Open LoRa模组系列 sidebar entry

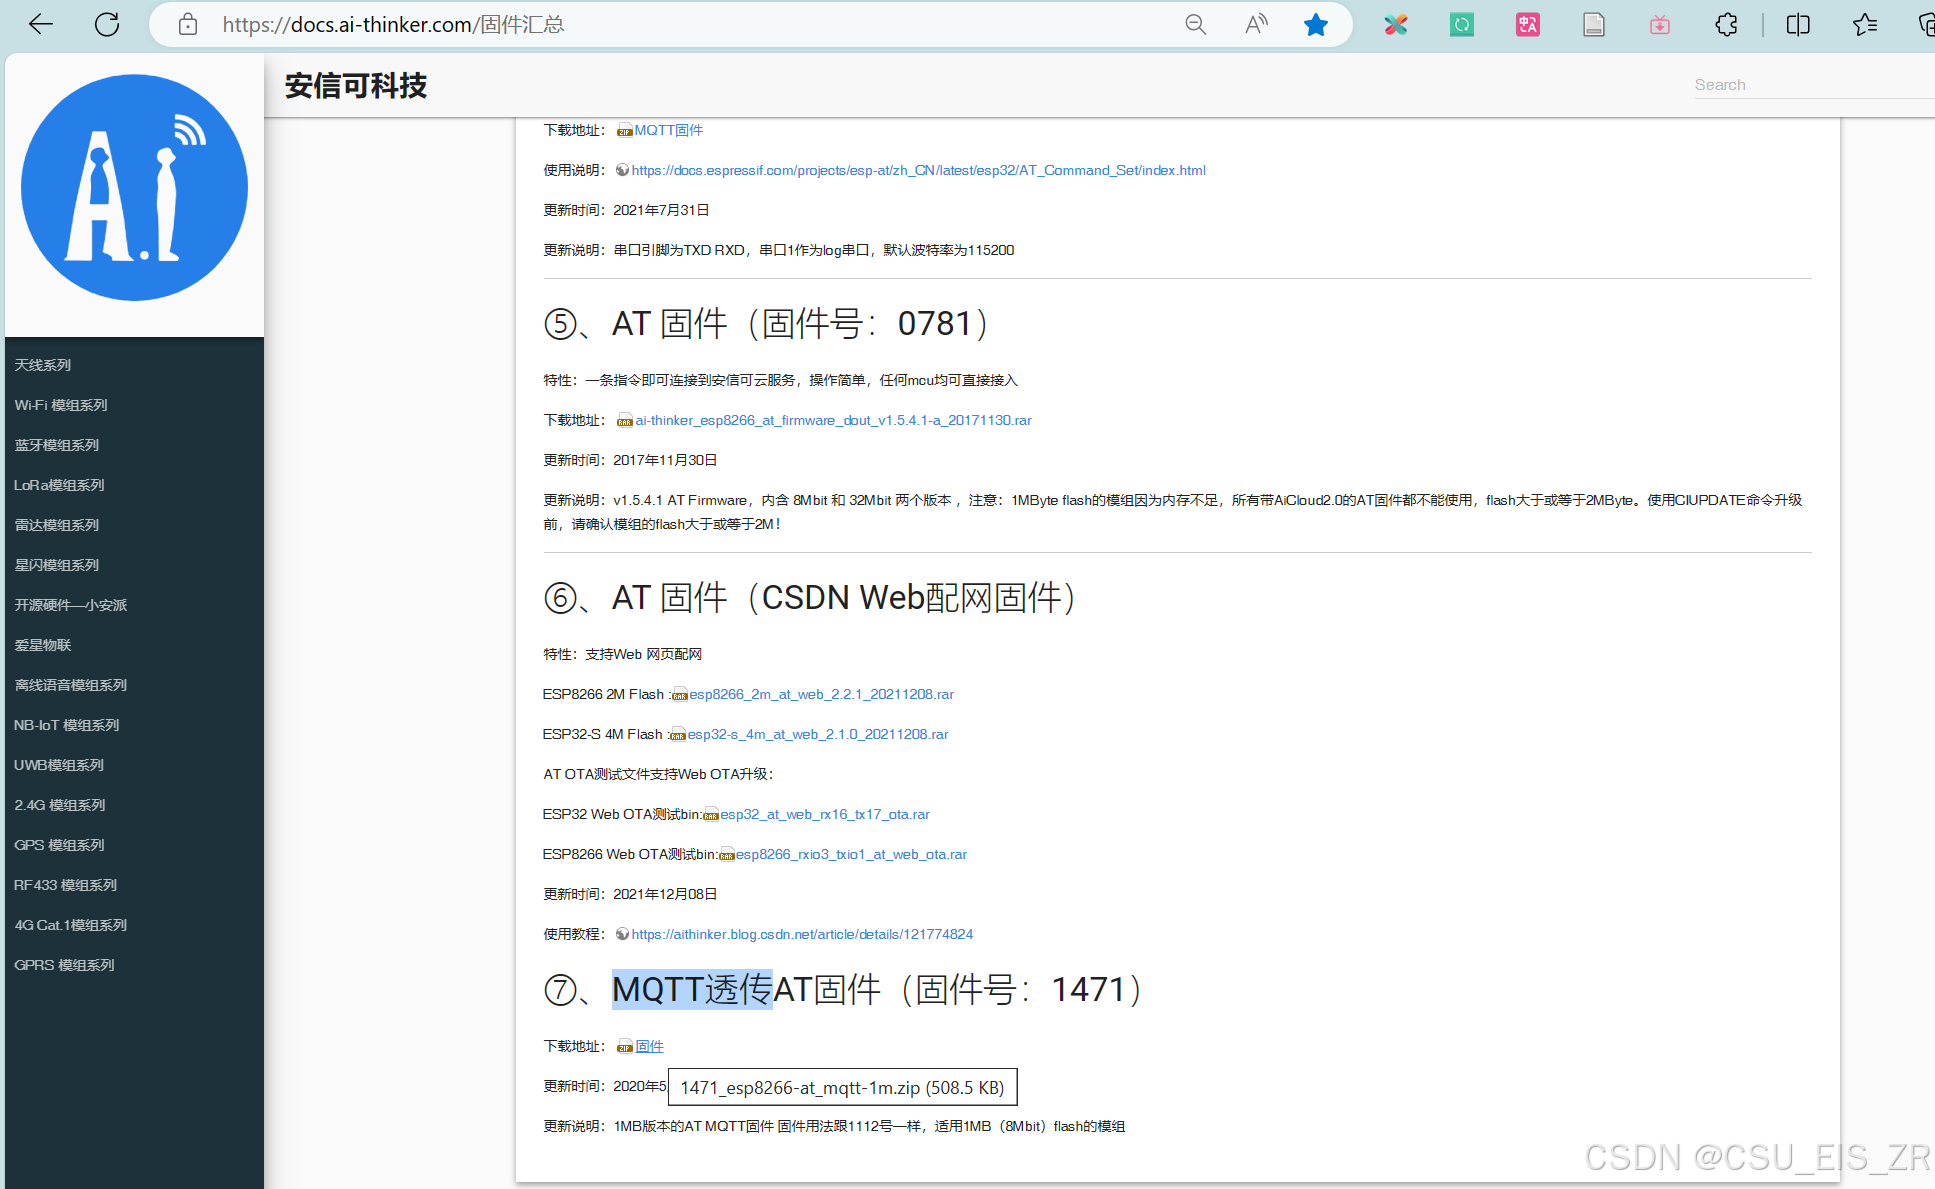(x=59, y=485)
